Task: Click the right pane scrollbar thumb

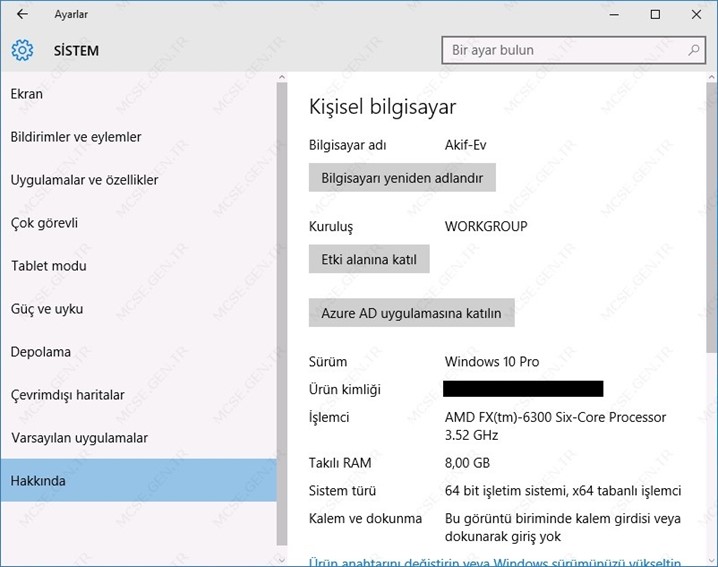Action: click(x=712, y=218)
